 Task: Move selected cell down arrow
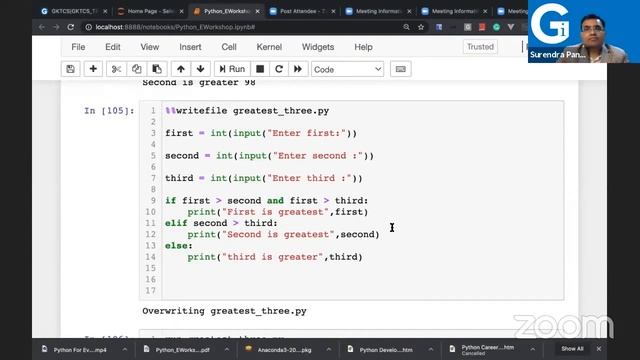tap(200, 69)
